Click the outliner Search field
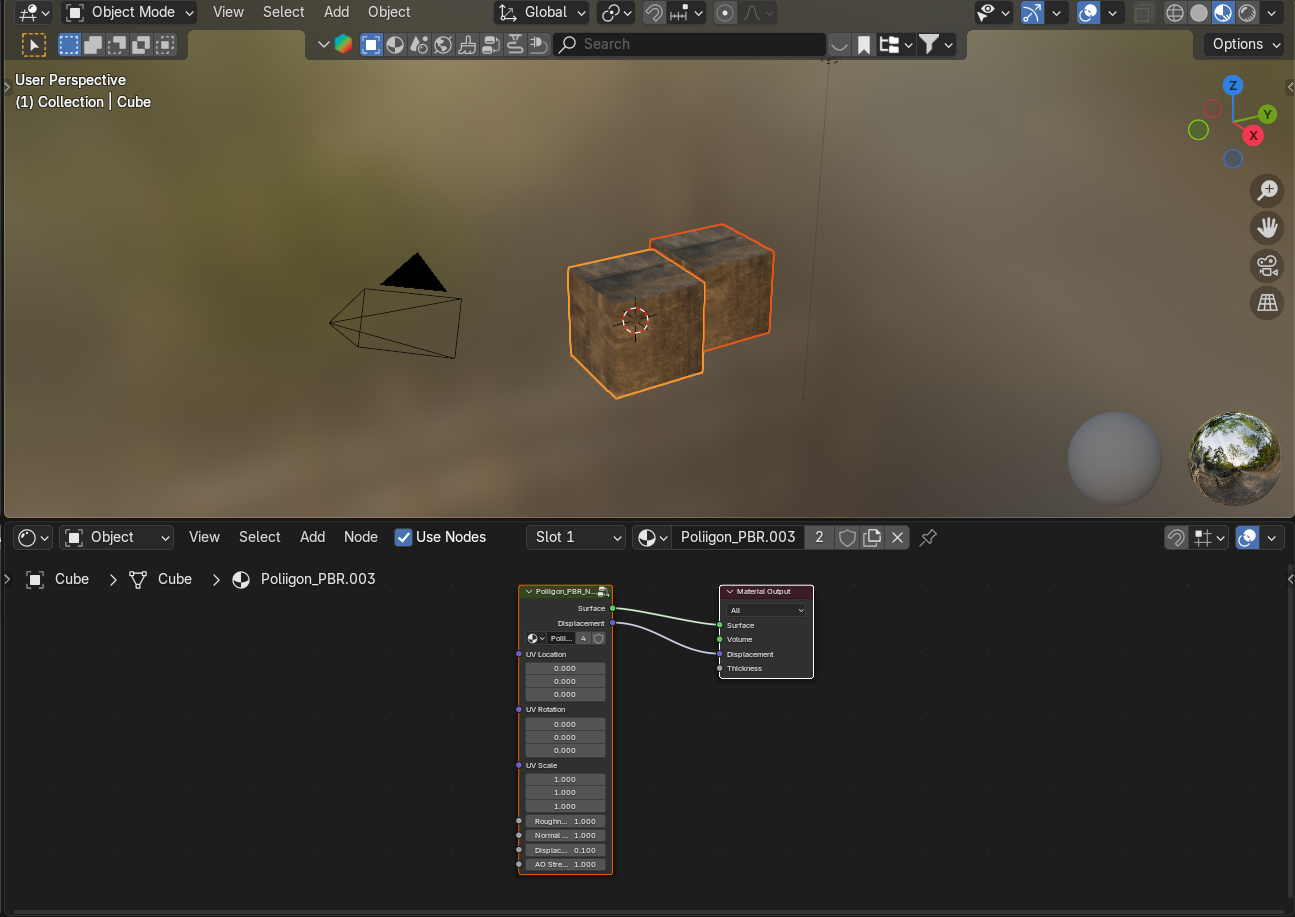Image resolution: width=1295 pixels, height=917 pixels. pyautogui.click(x=690, y=44)
